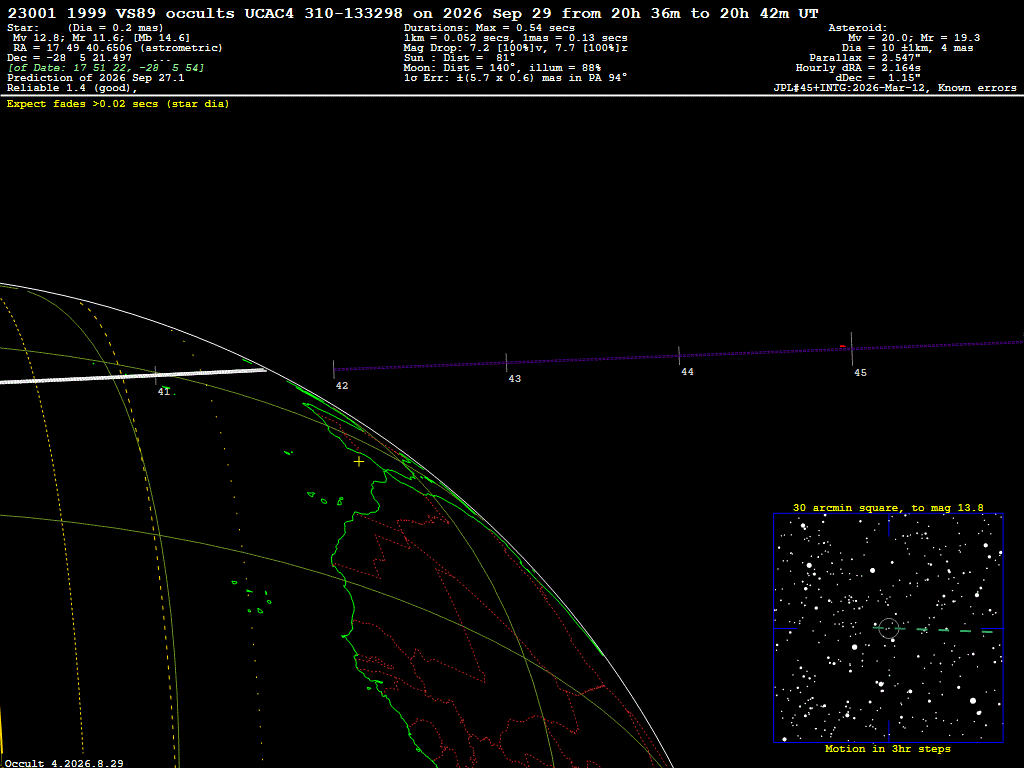The width and height of the screenshot is (1024, 768).
Task: Select the 41 minute tick on path
Action: [155, 376]
